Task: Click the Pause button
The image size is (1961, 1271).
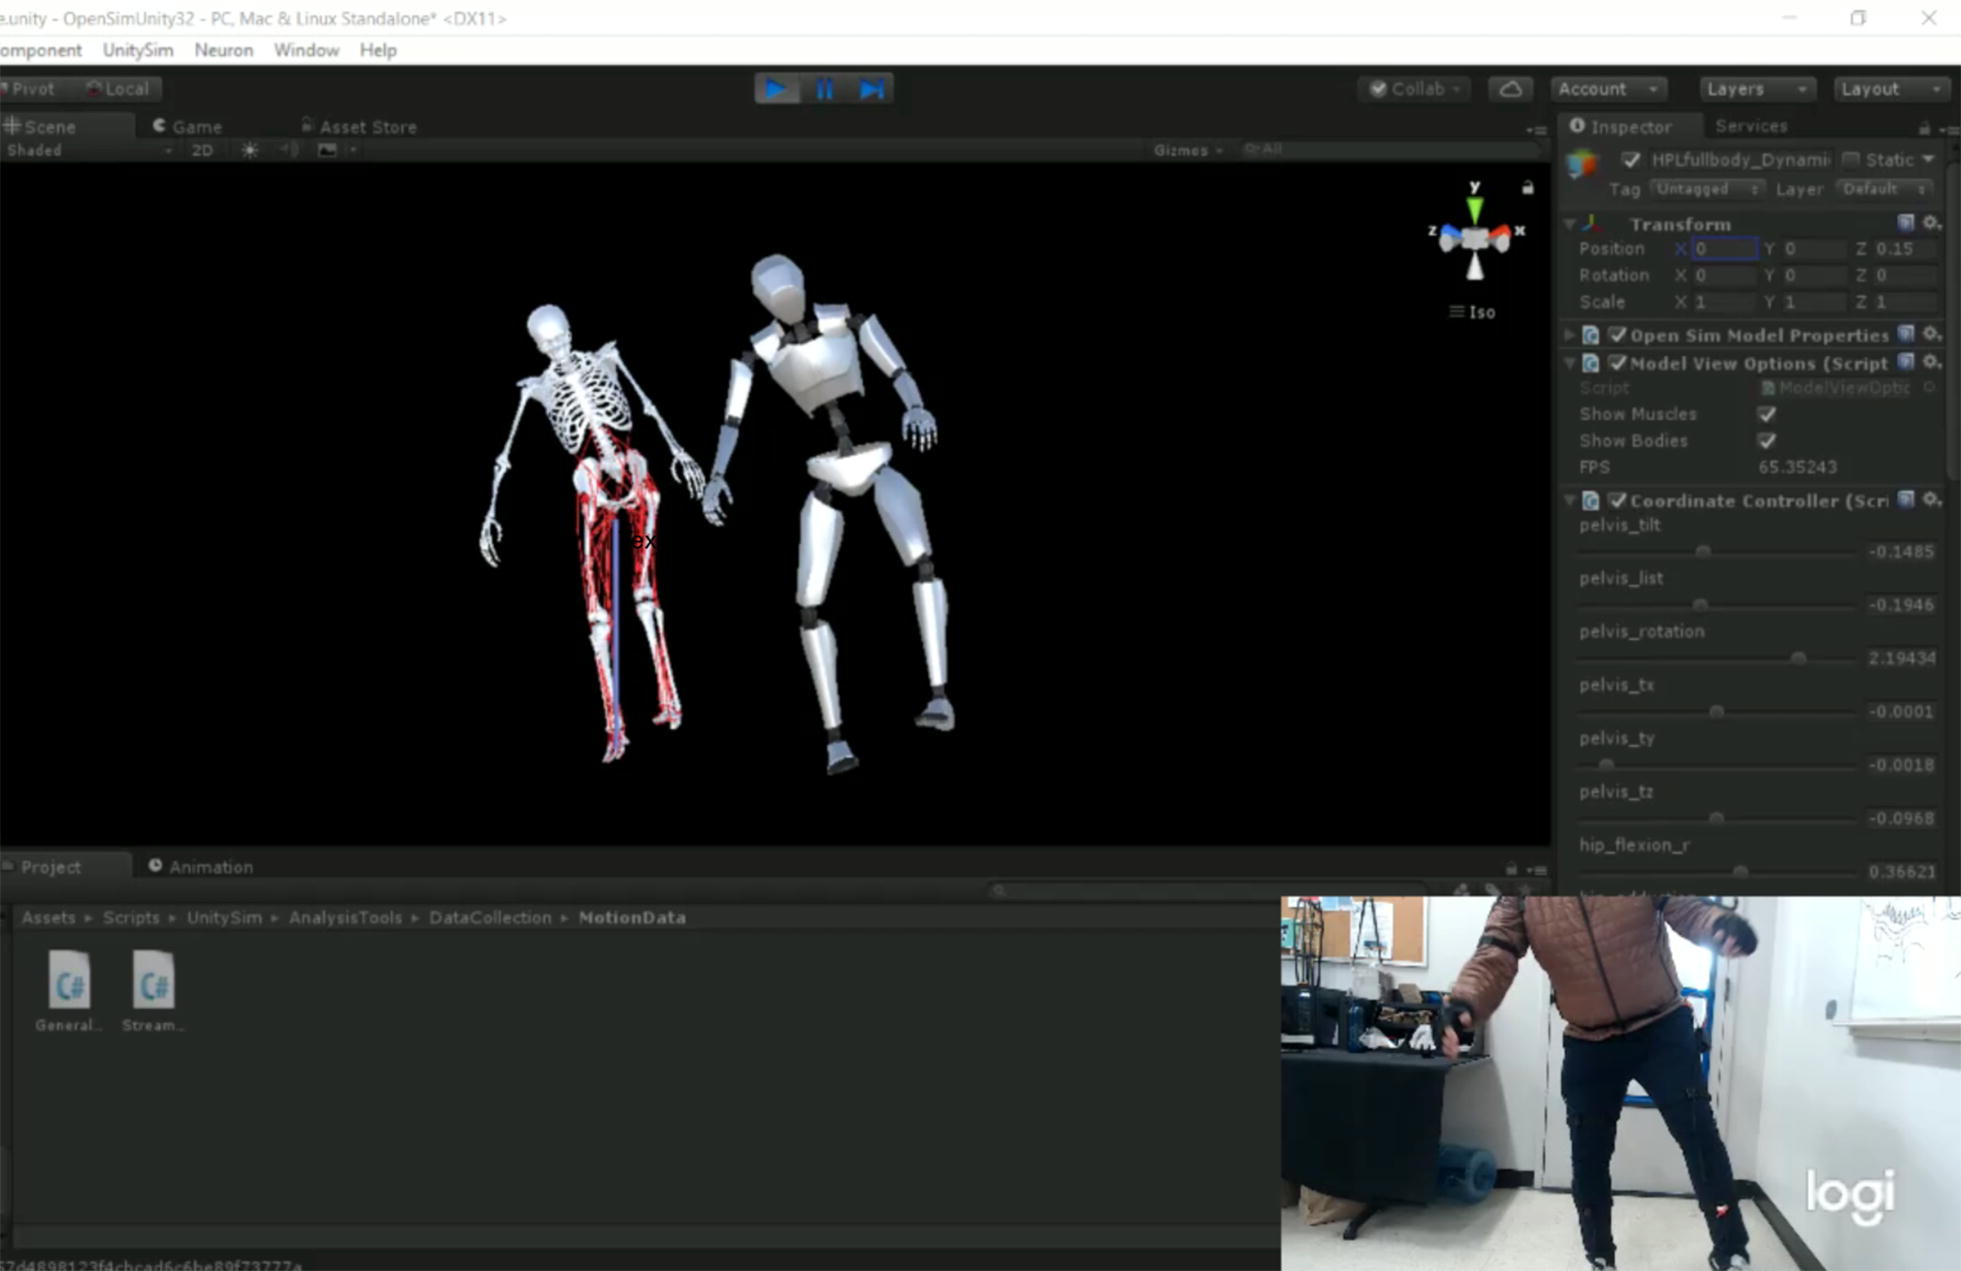Action: coord(824,90)
